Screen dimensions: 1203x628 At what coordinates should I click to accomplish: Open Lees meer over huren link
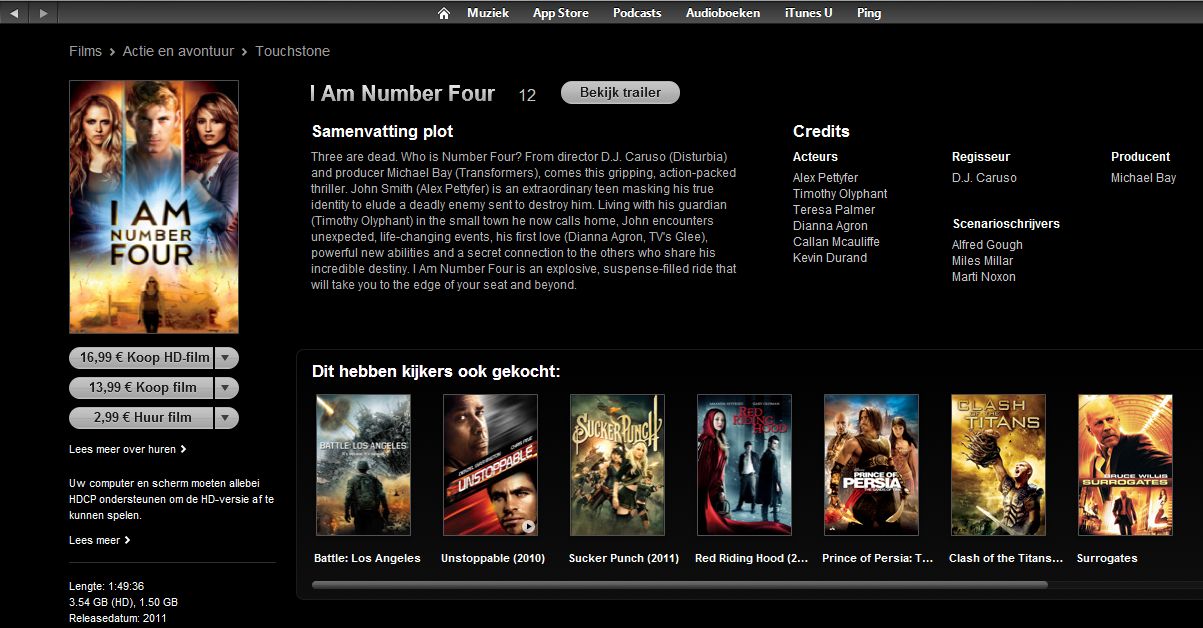pyautogui.click(x=128, y=449)
